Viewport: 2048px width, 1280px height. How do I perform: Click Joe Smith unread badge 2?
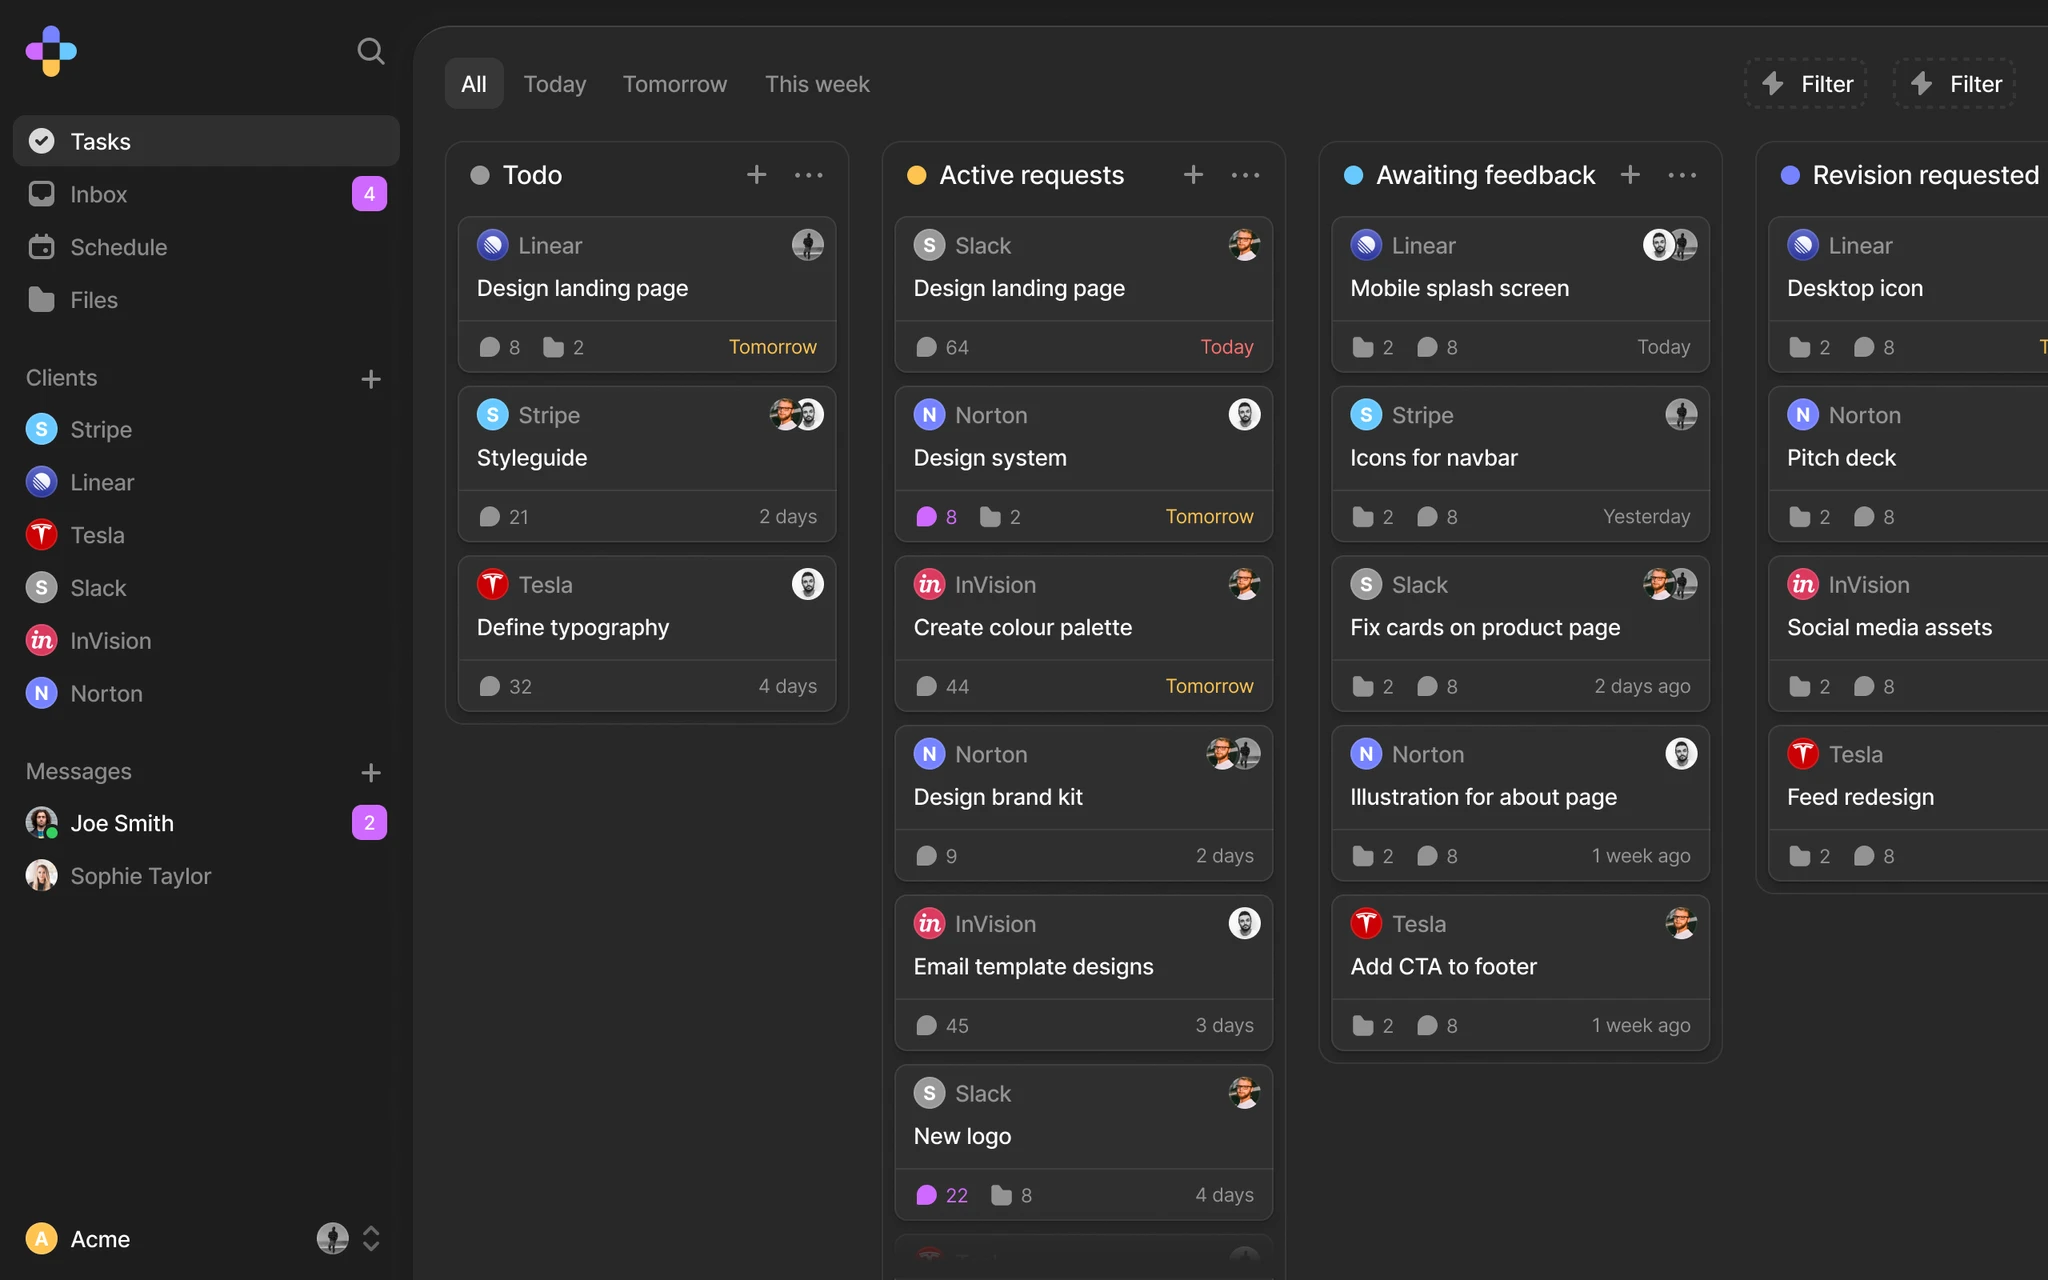[369, 823]
